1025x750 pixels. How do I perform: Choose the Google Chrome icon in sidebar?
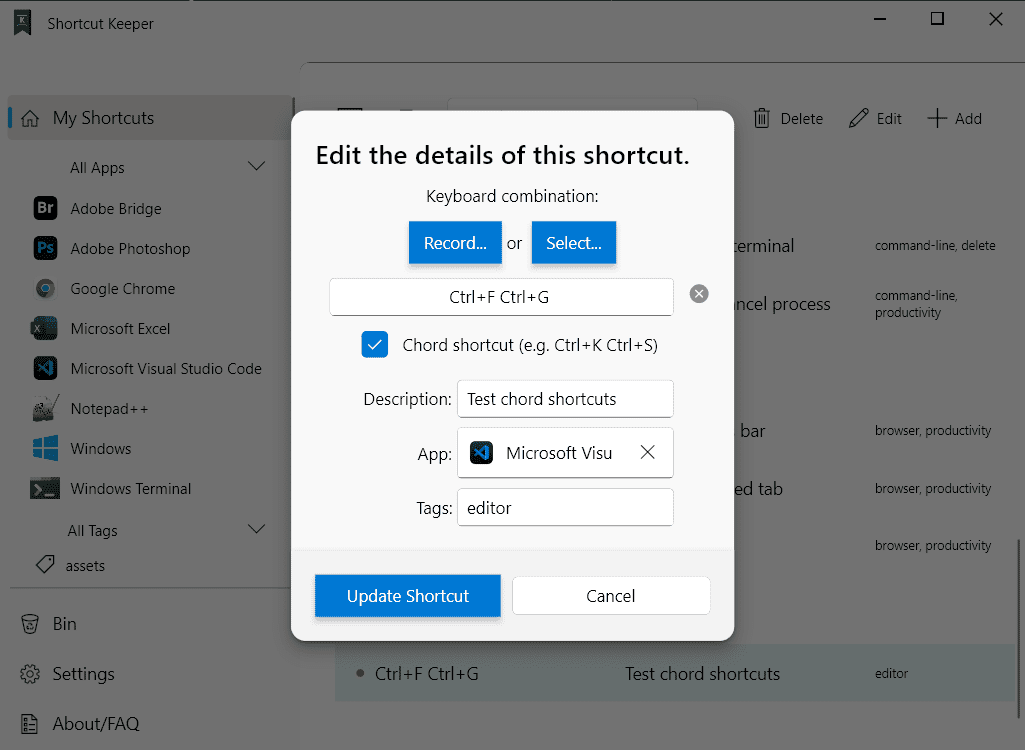tap(45, 288)
